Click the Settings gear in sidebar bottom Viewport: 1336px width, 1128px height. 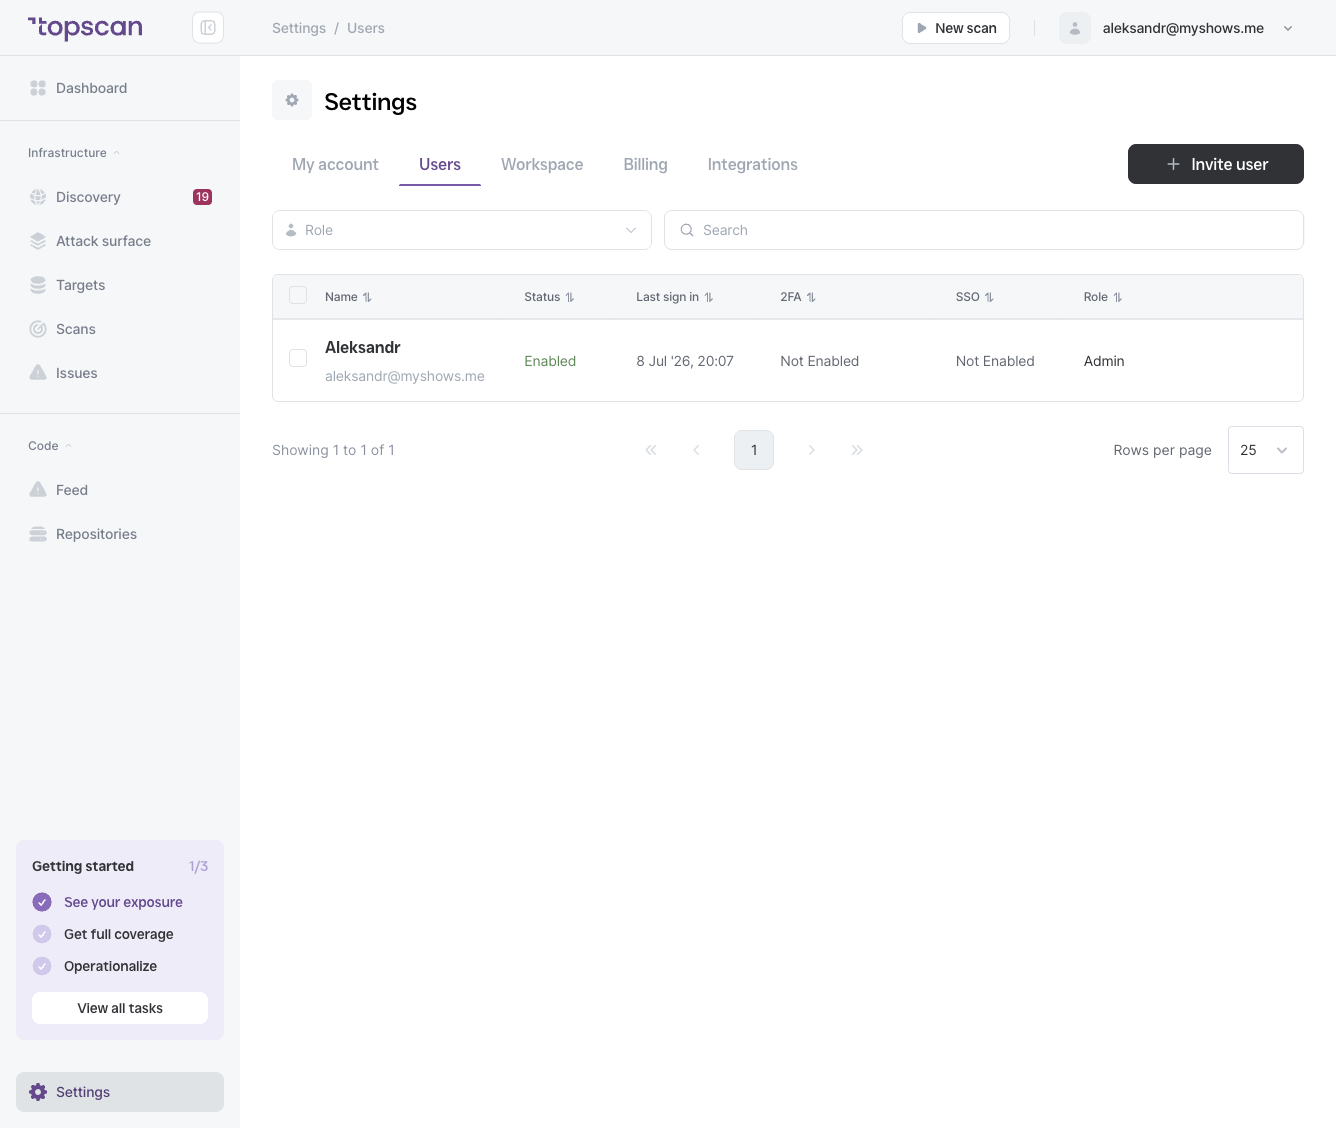[x=38, y=1092]
